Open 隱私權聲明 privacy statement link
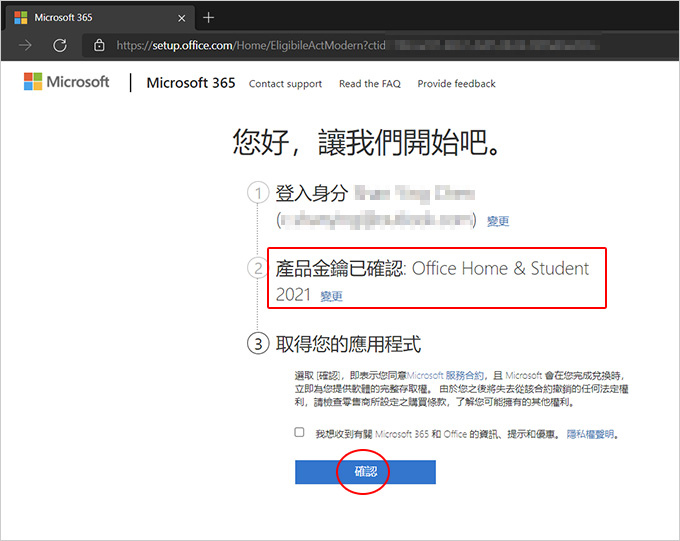The image size is (680, 541). tap(590, 434)
